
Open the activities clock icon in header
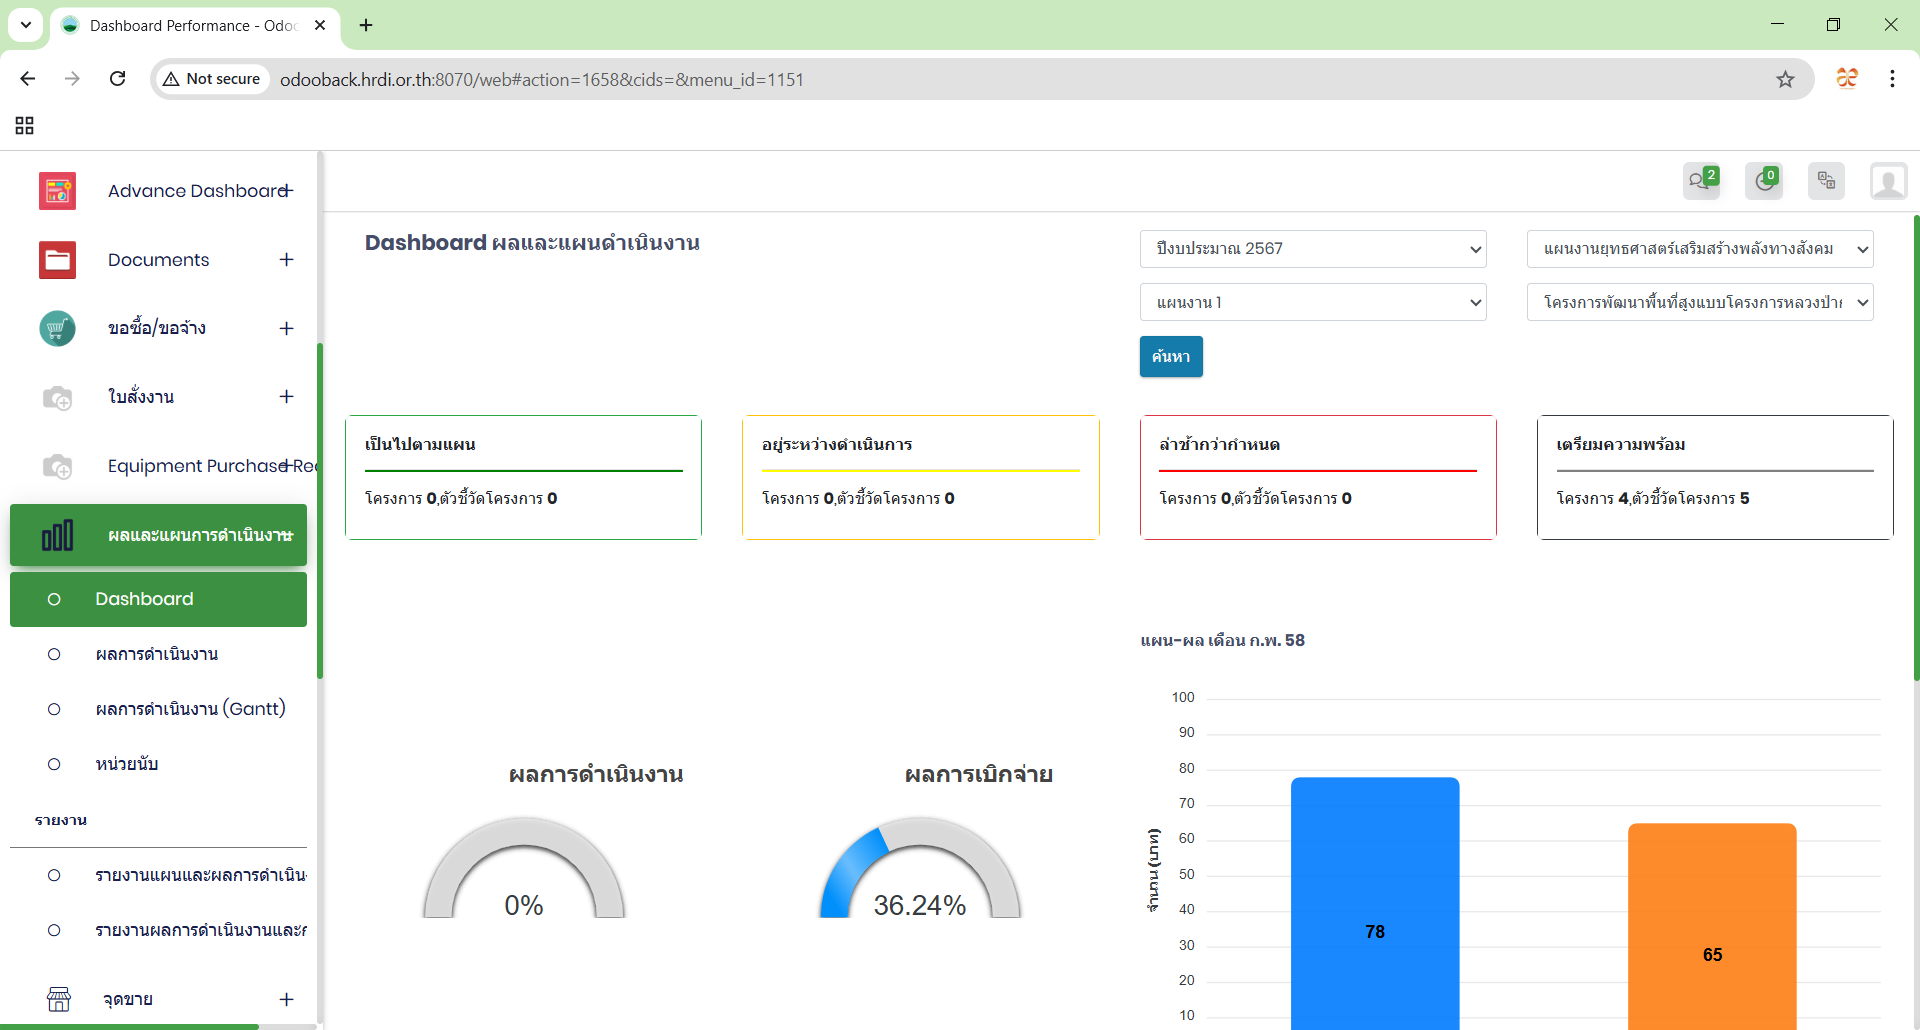point(1764,181)
